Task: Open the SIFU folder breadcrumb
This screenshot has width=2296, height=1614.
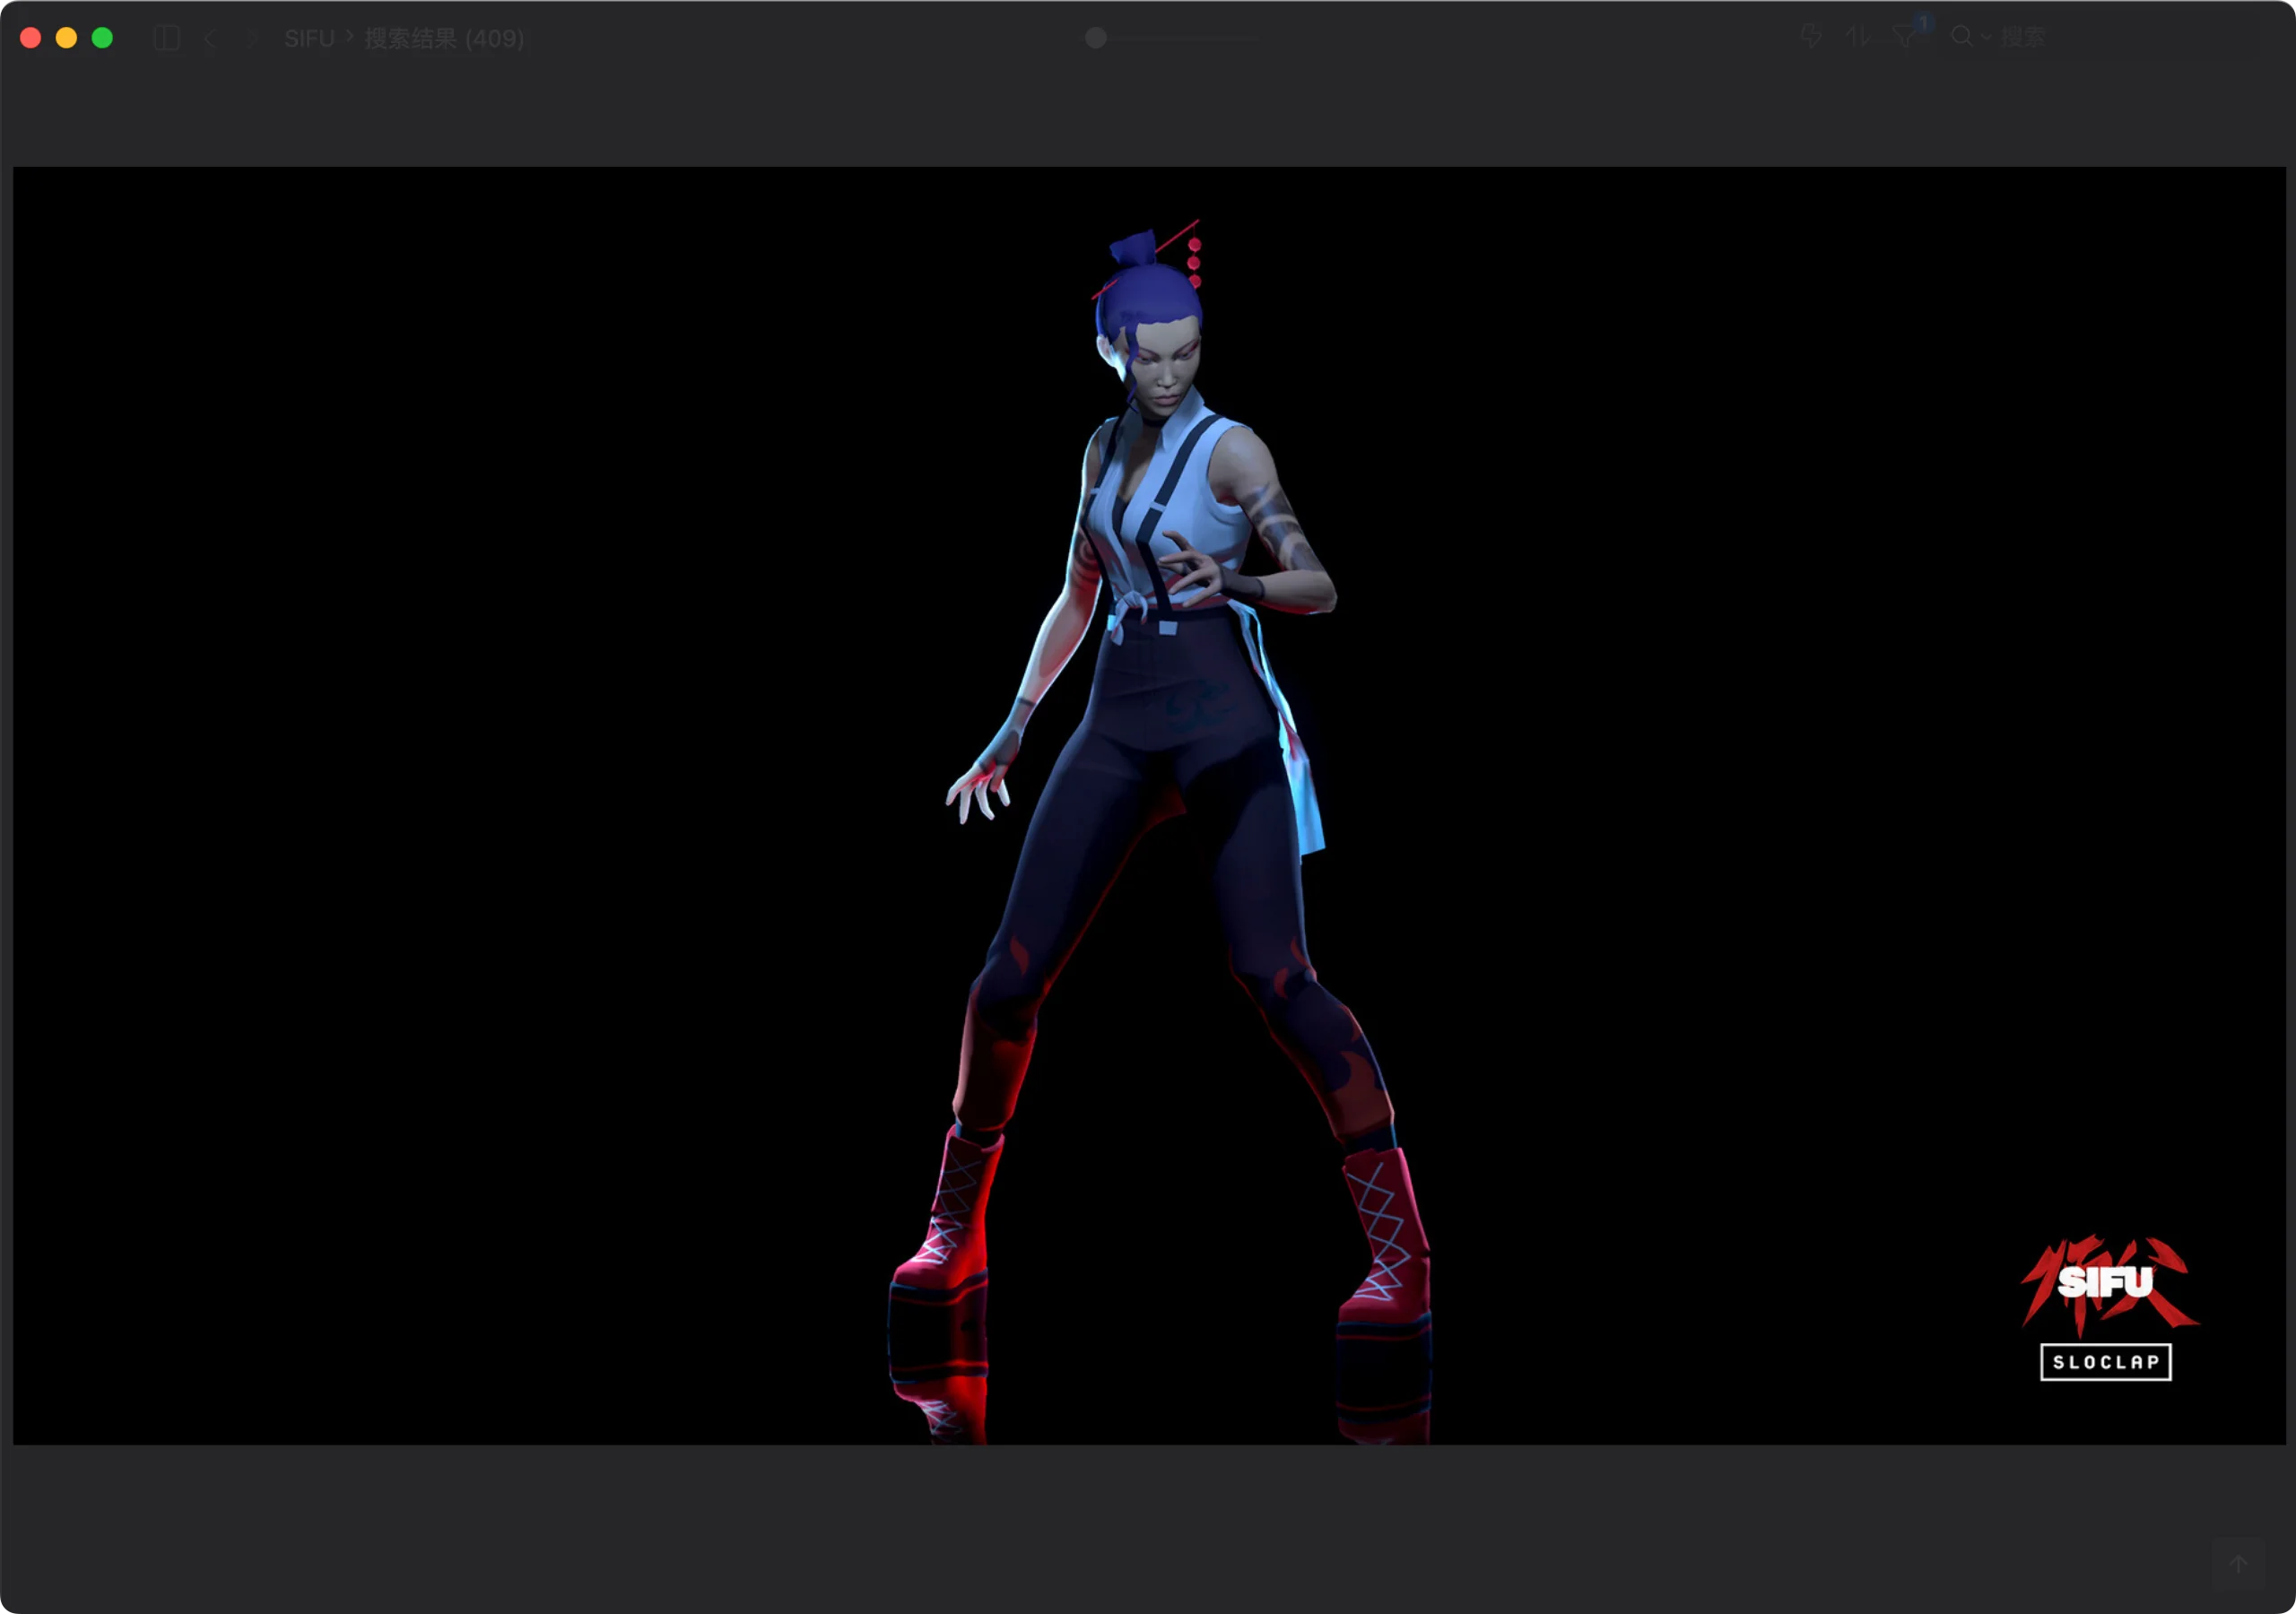Action: 309,38
